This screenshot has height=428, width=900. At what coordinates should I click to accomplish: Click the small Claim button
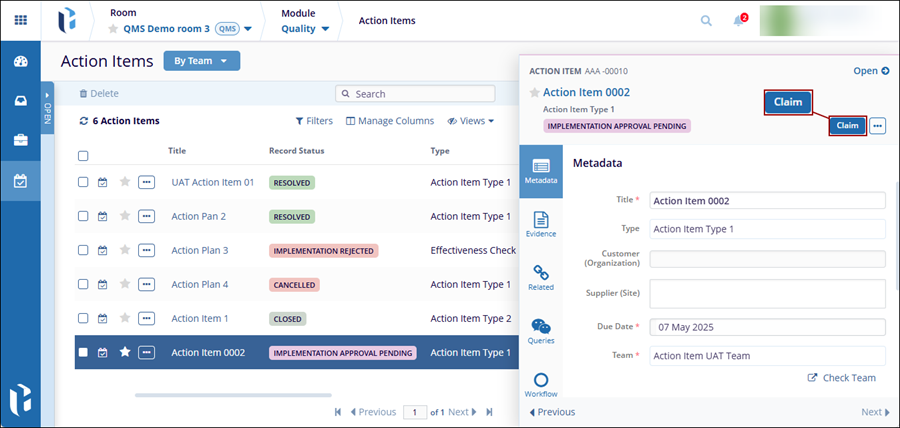(847, 126)
